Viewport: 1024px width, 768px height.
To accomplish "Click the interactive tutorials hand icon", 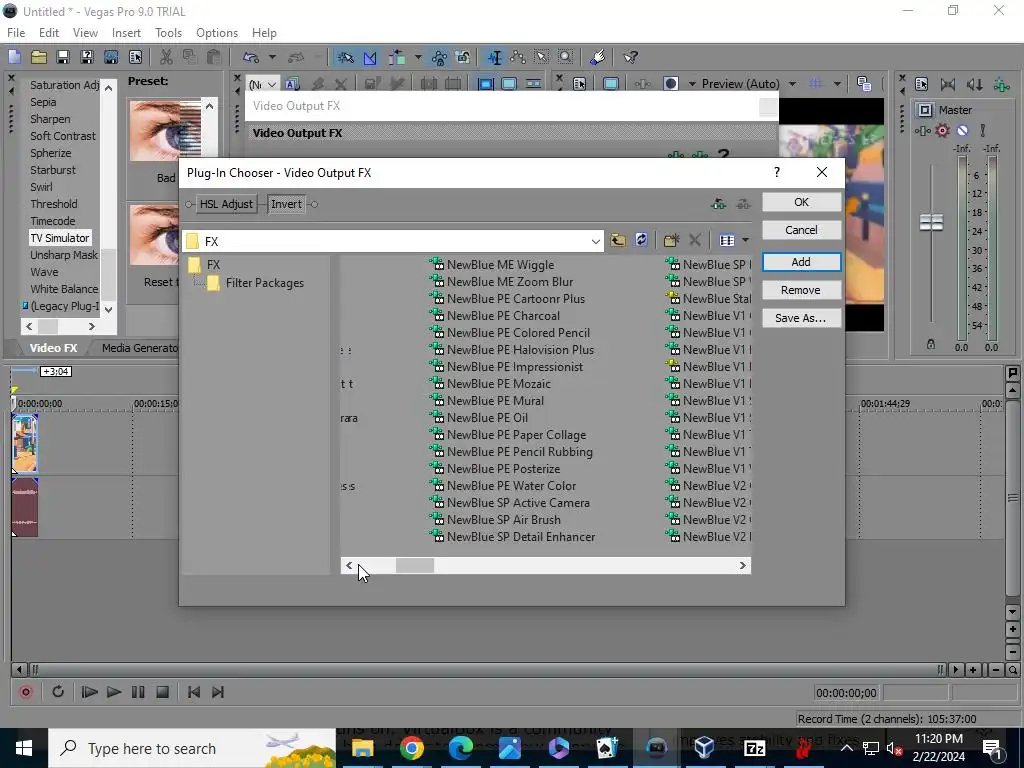I will 598,57.
